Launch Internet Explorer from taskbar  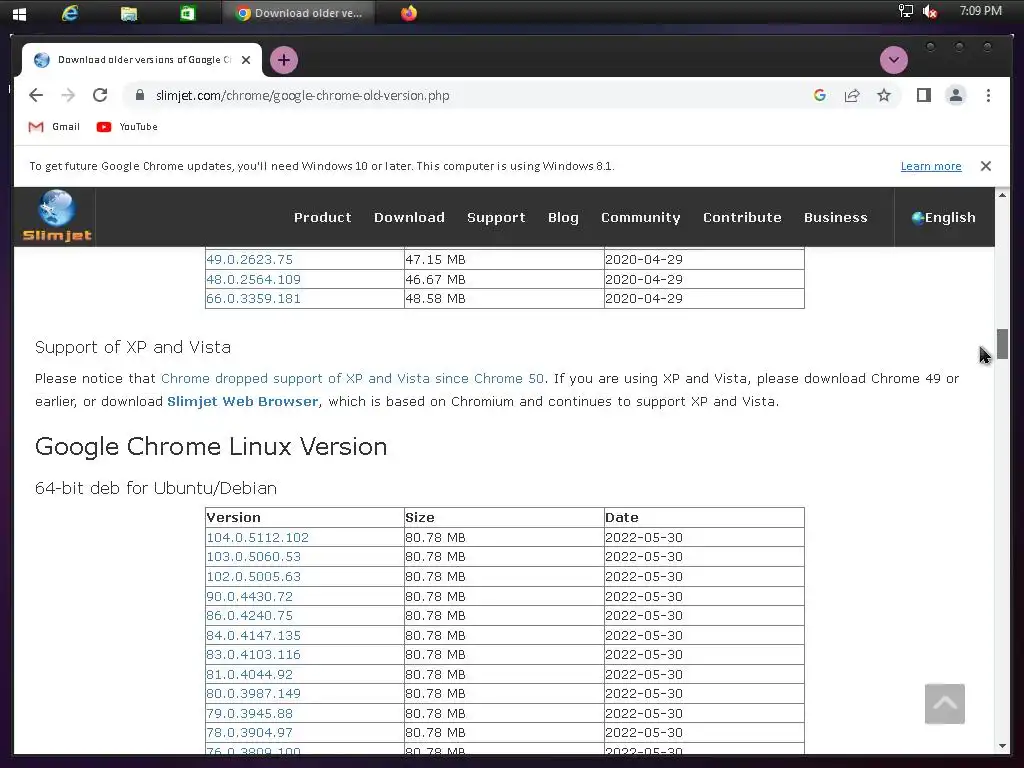point(70,13)
